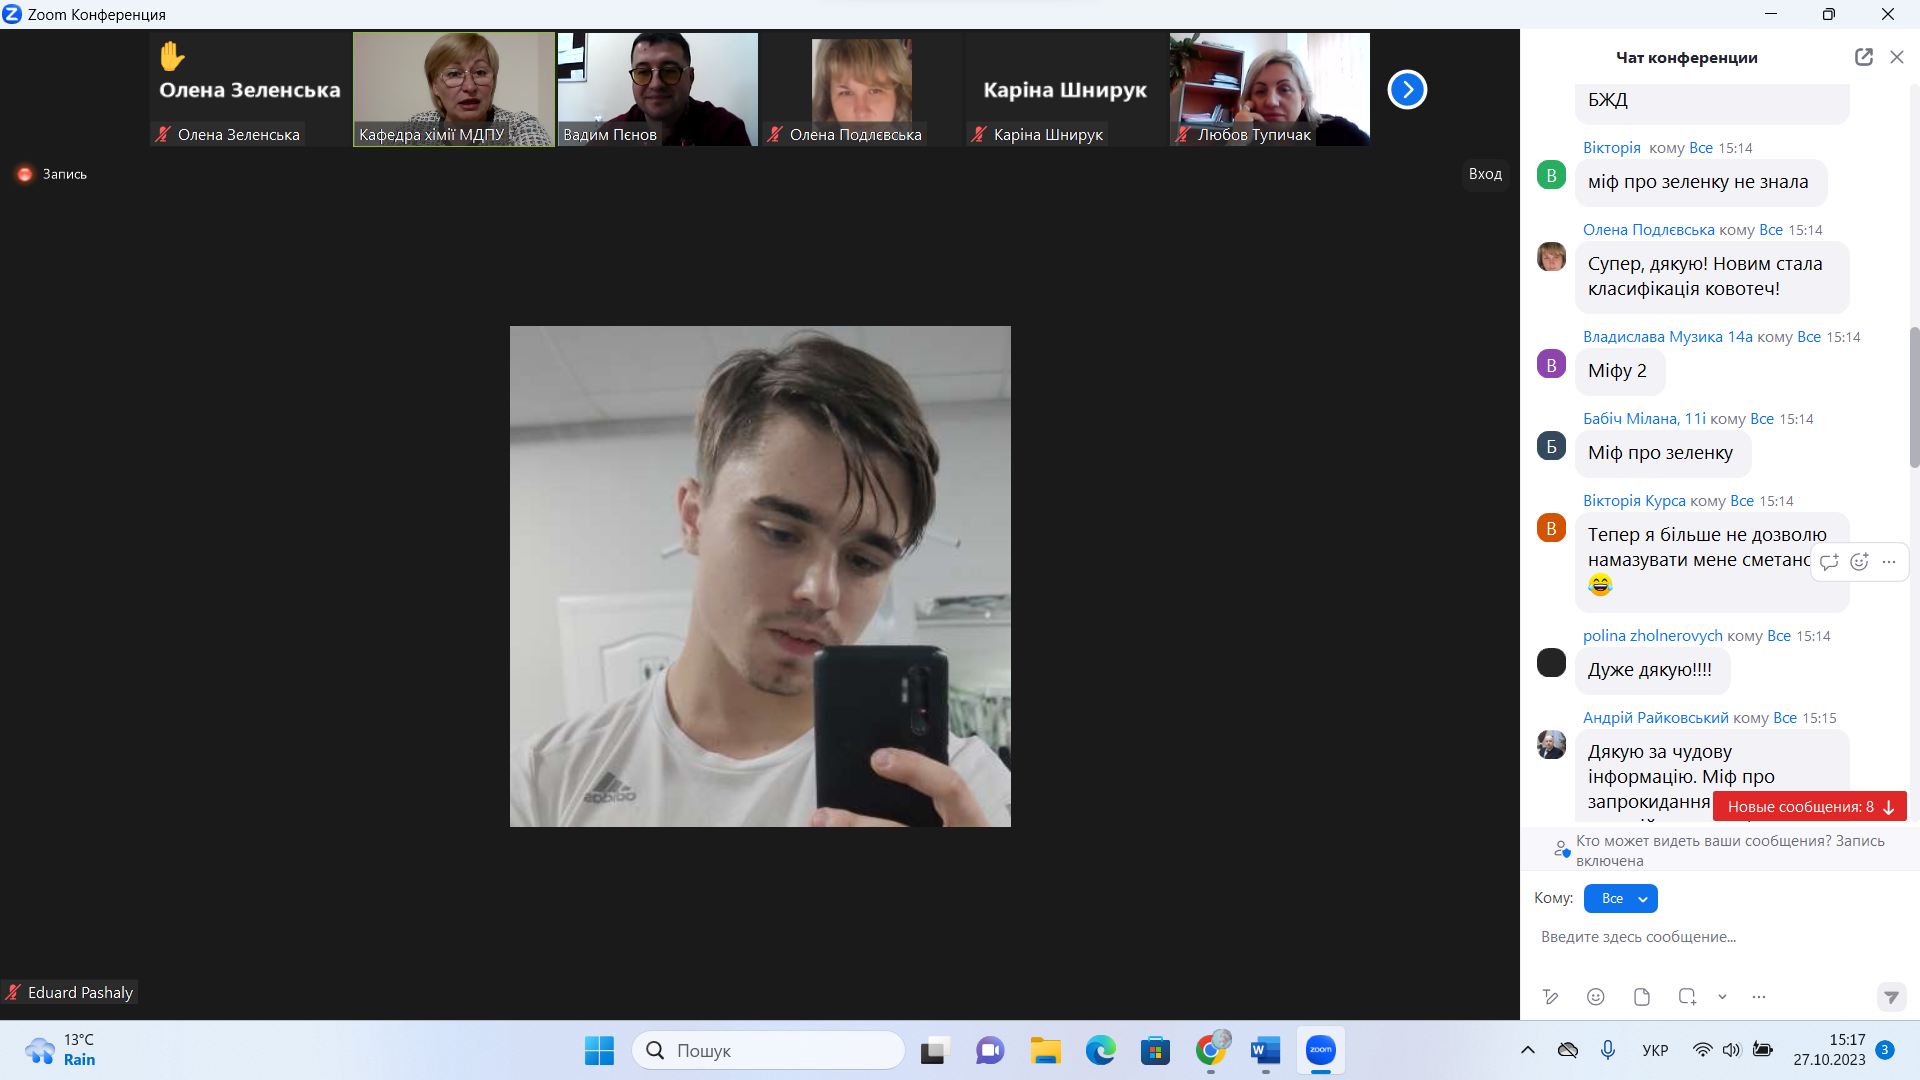1920x1080 pixels.
Task: Jump to new messages via 'Новые сообщения: 8'
Action: 1809,806
